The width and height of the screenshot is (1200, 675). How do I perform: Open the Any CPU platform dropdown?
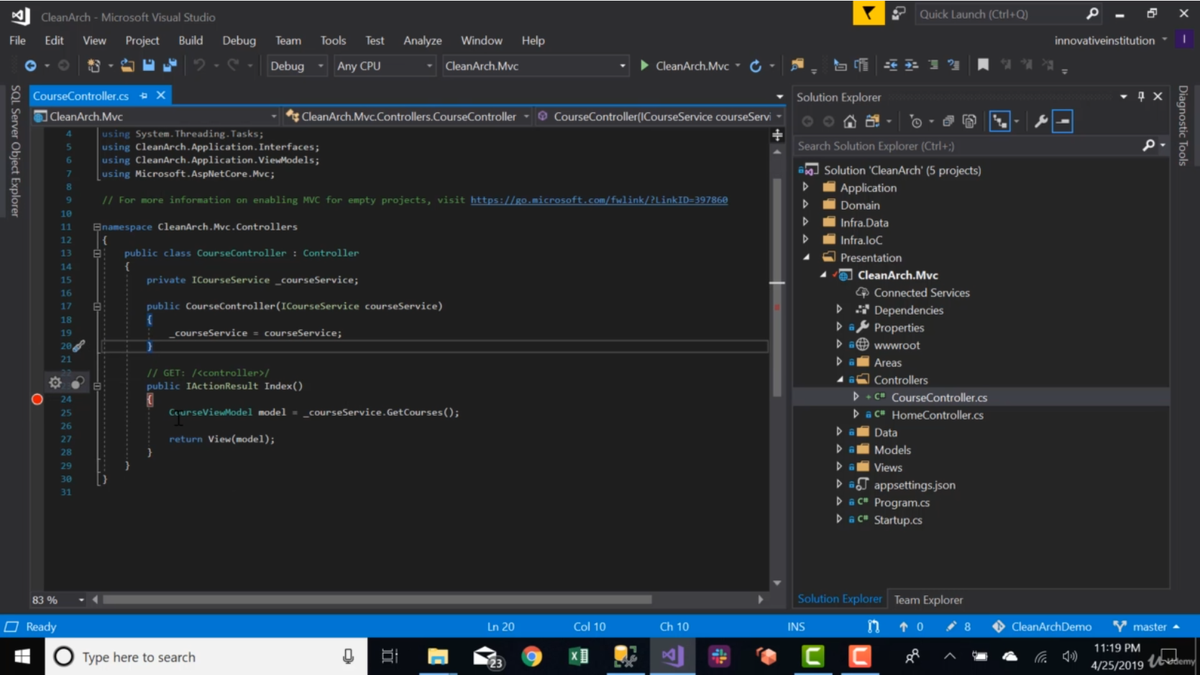(x=384, y=66)
